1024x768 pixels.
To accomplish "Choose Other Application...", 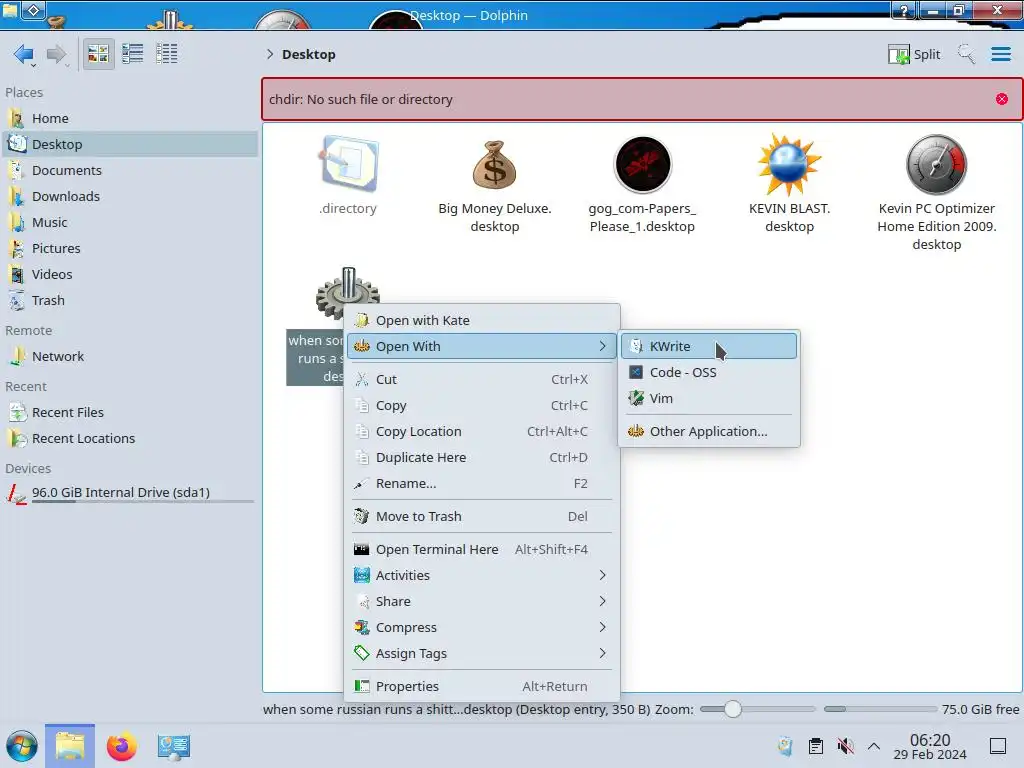I will coord(709,432).
